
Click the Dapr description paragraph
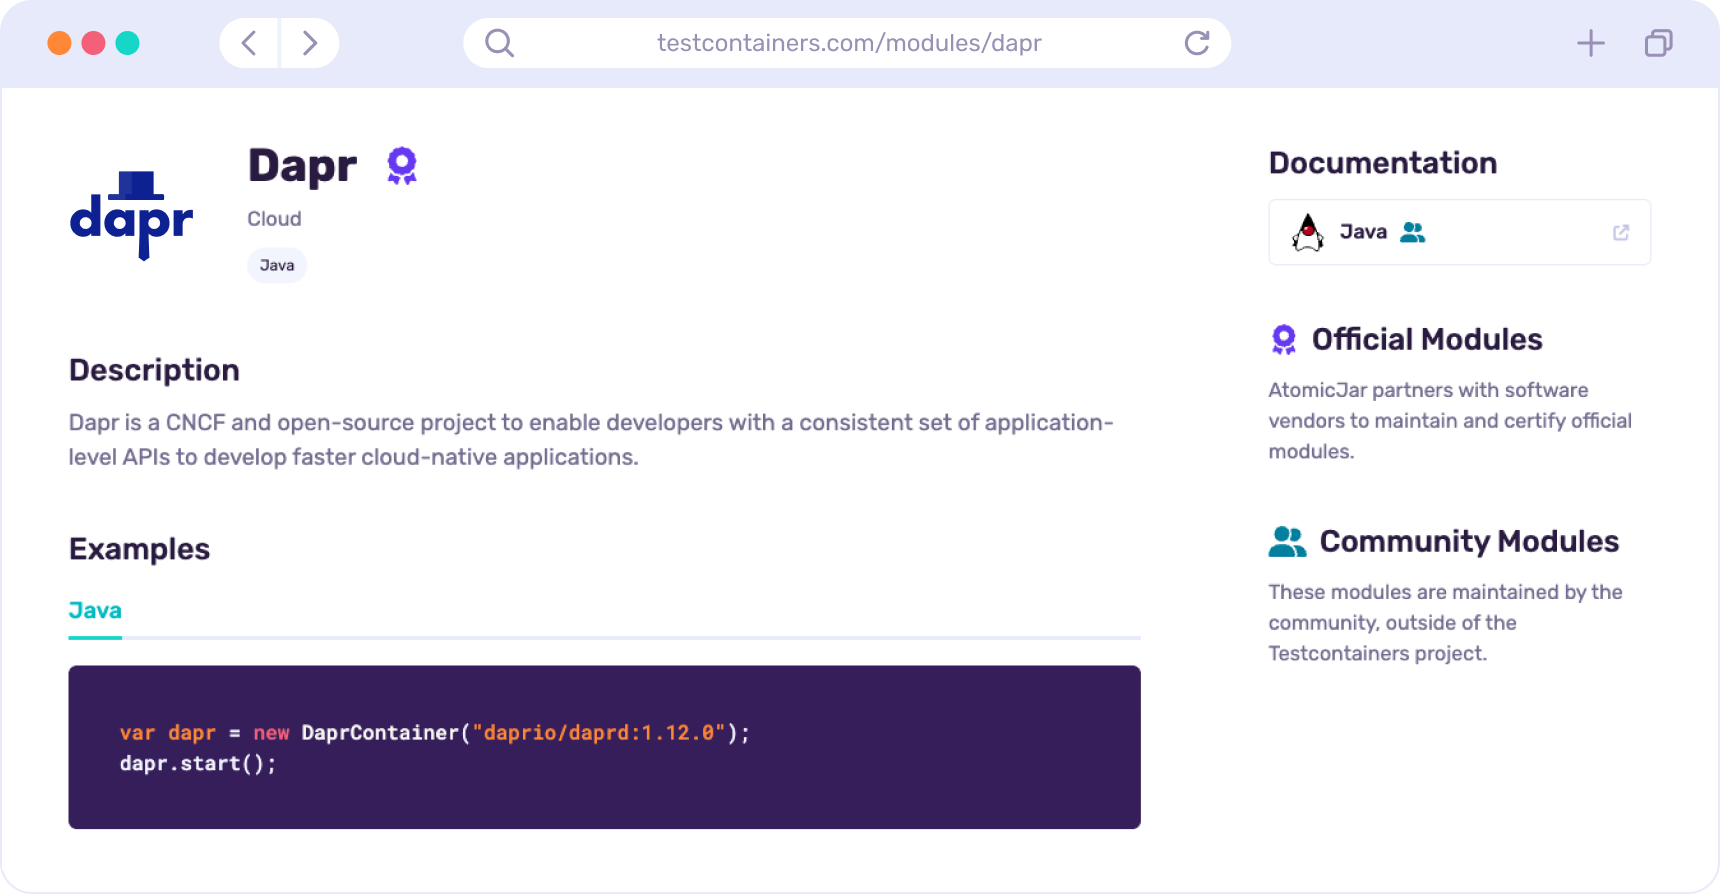point(591,440)
